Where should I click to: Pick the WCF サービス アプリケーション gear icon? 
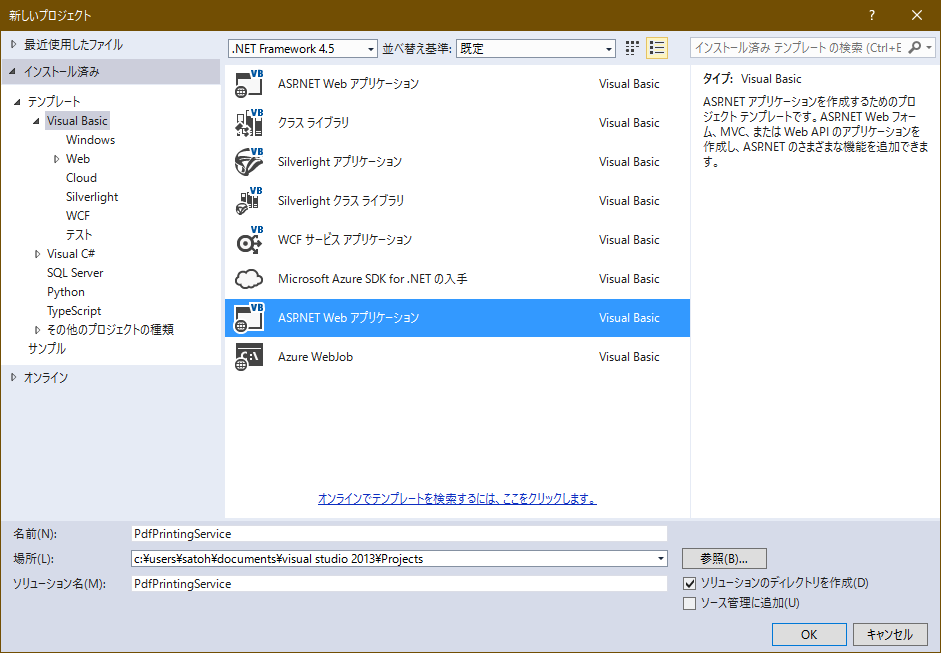click(248, 240)
